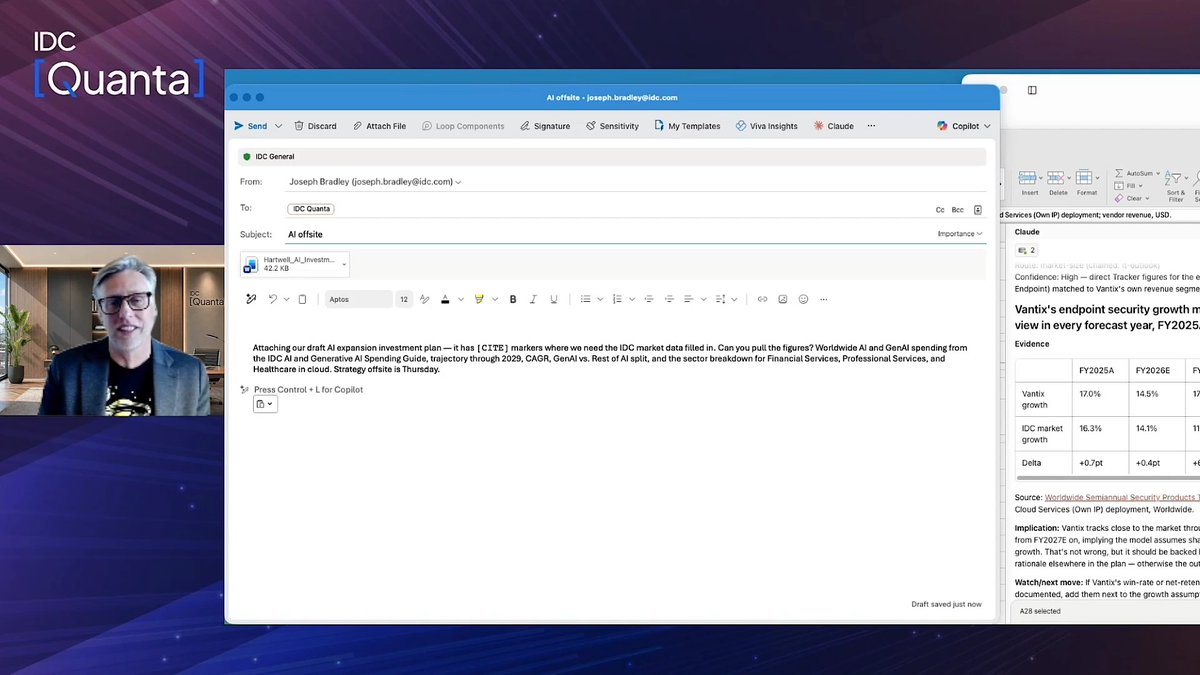Show the Bcc field

(x=958, y=210)
